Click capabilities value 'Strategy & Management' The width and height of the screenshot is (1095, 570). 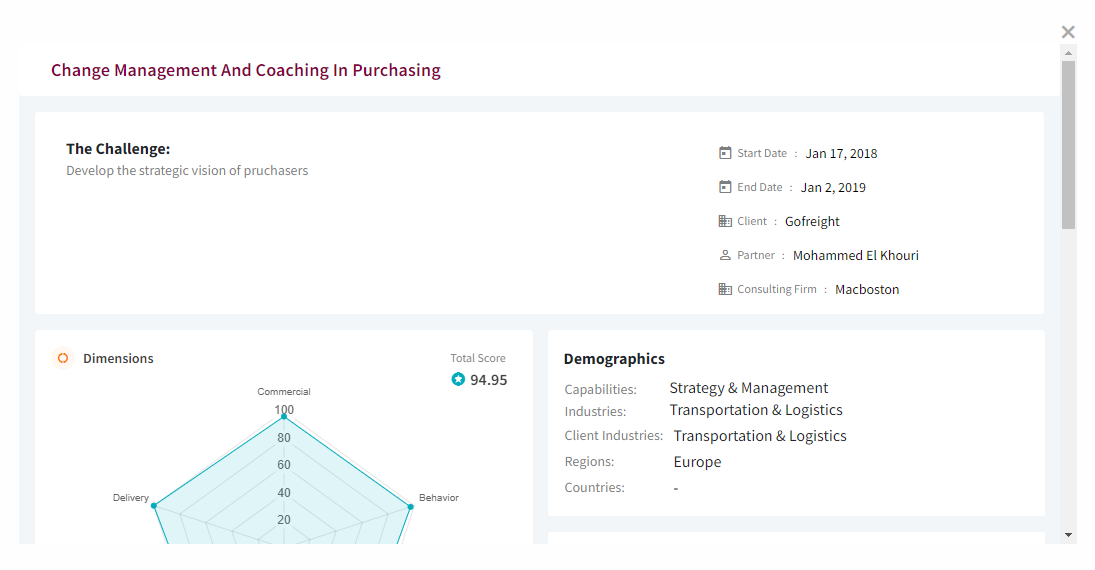(749, 388)
